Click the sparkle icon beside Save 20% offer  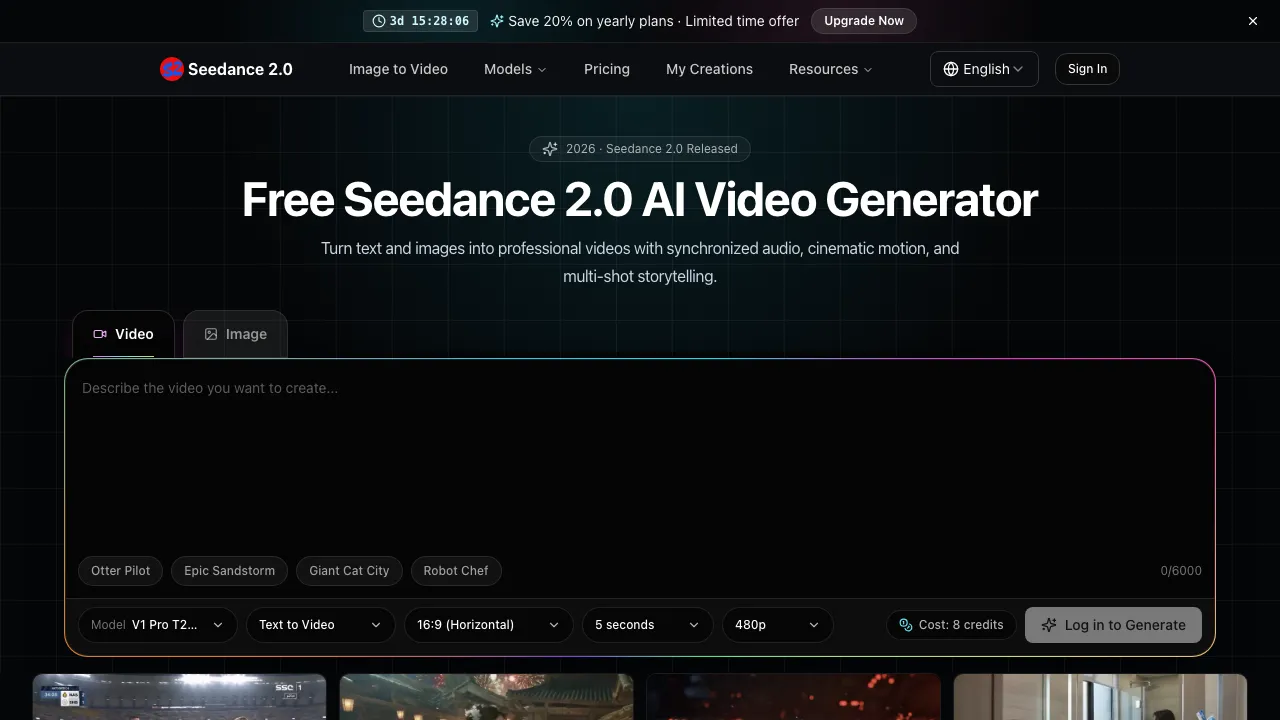coord(497,21)
